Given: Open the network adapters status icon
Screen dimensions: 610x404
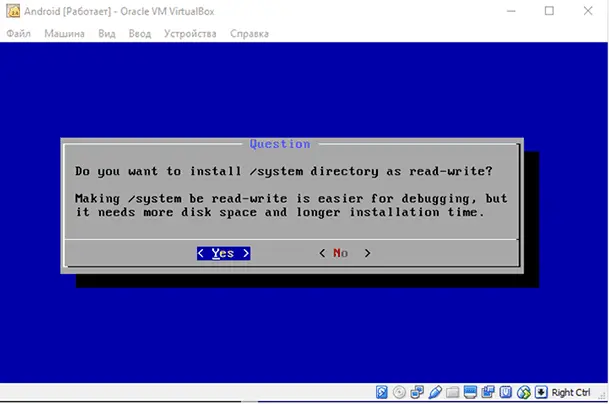Looking at the screenshot, I should coord(417,392).
